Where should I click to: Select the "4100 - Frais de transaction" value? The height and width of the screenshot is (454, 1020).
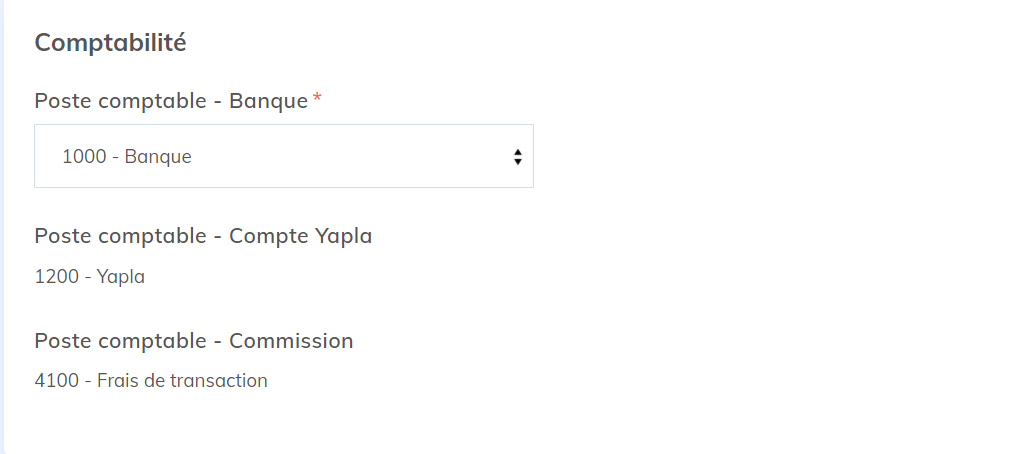(x=150, y=381)
